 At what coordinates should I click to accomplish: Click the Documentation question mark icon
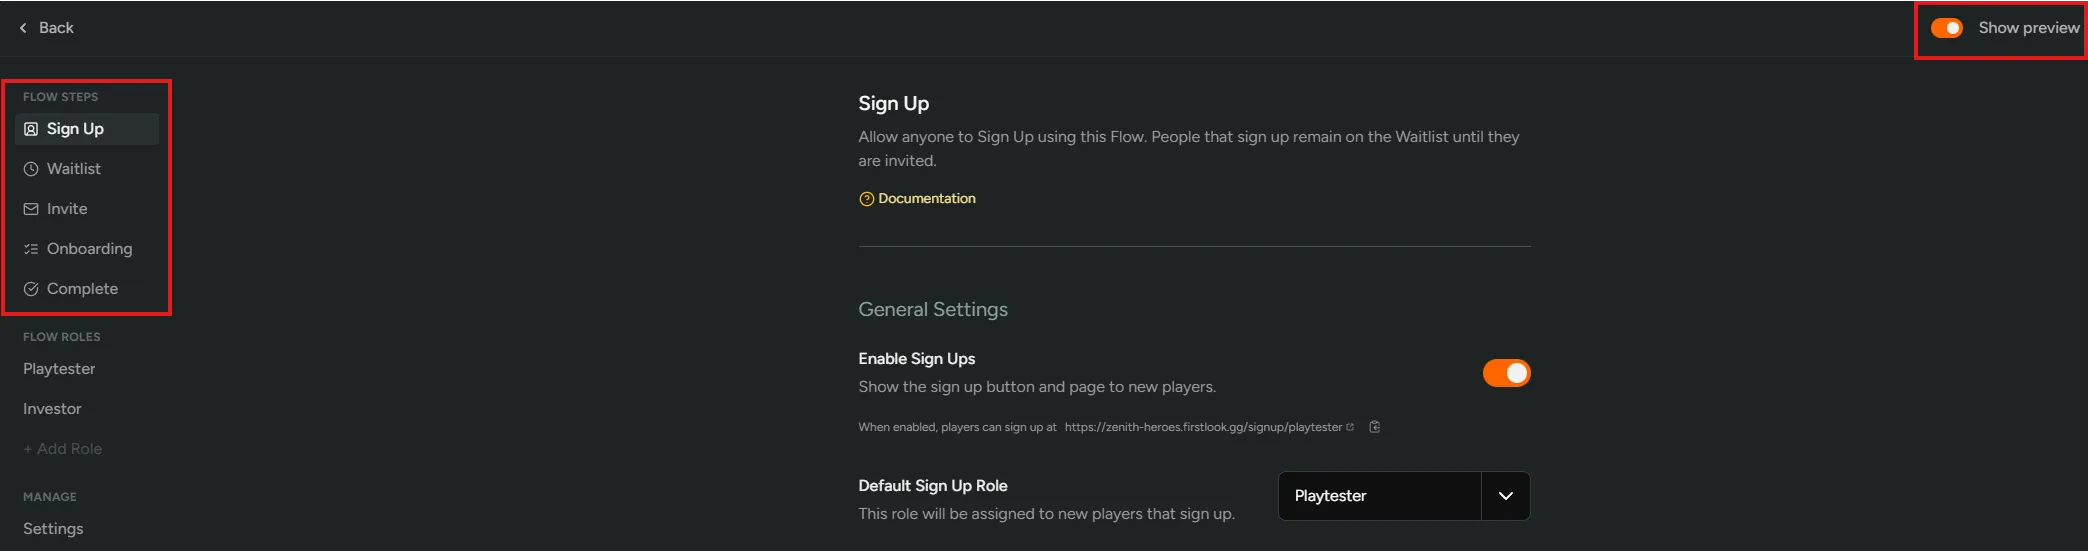tap(866, 199)
